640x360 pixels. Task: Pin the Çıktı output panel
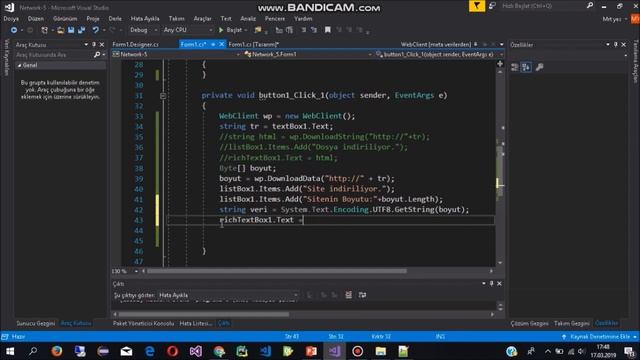click(491, 283)
